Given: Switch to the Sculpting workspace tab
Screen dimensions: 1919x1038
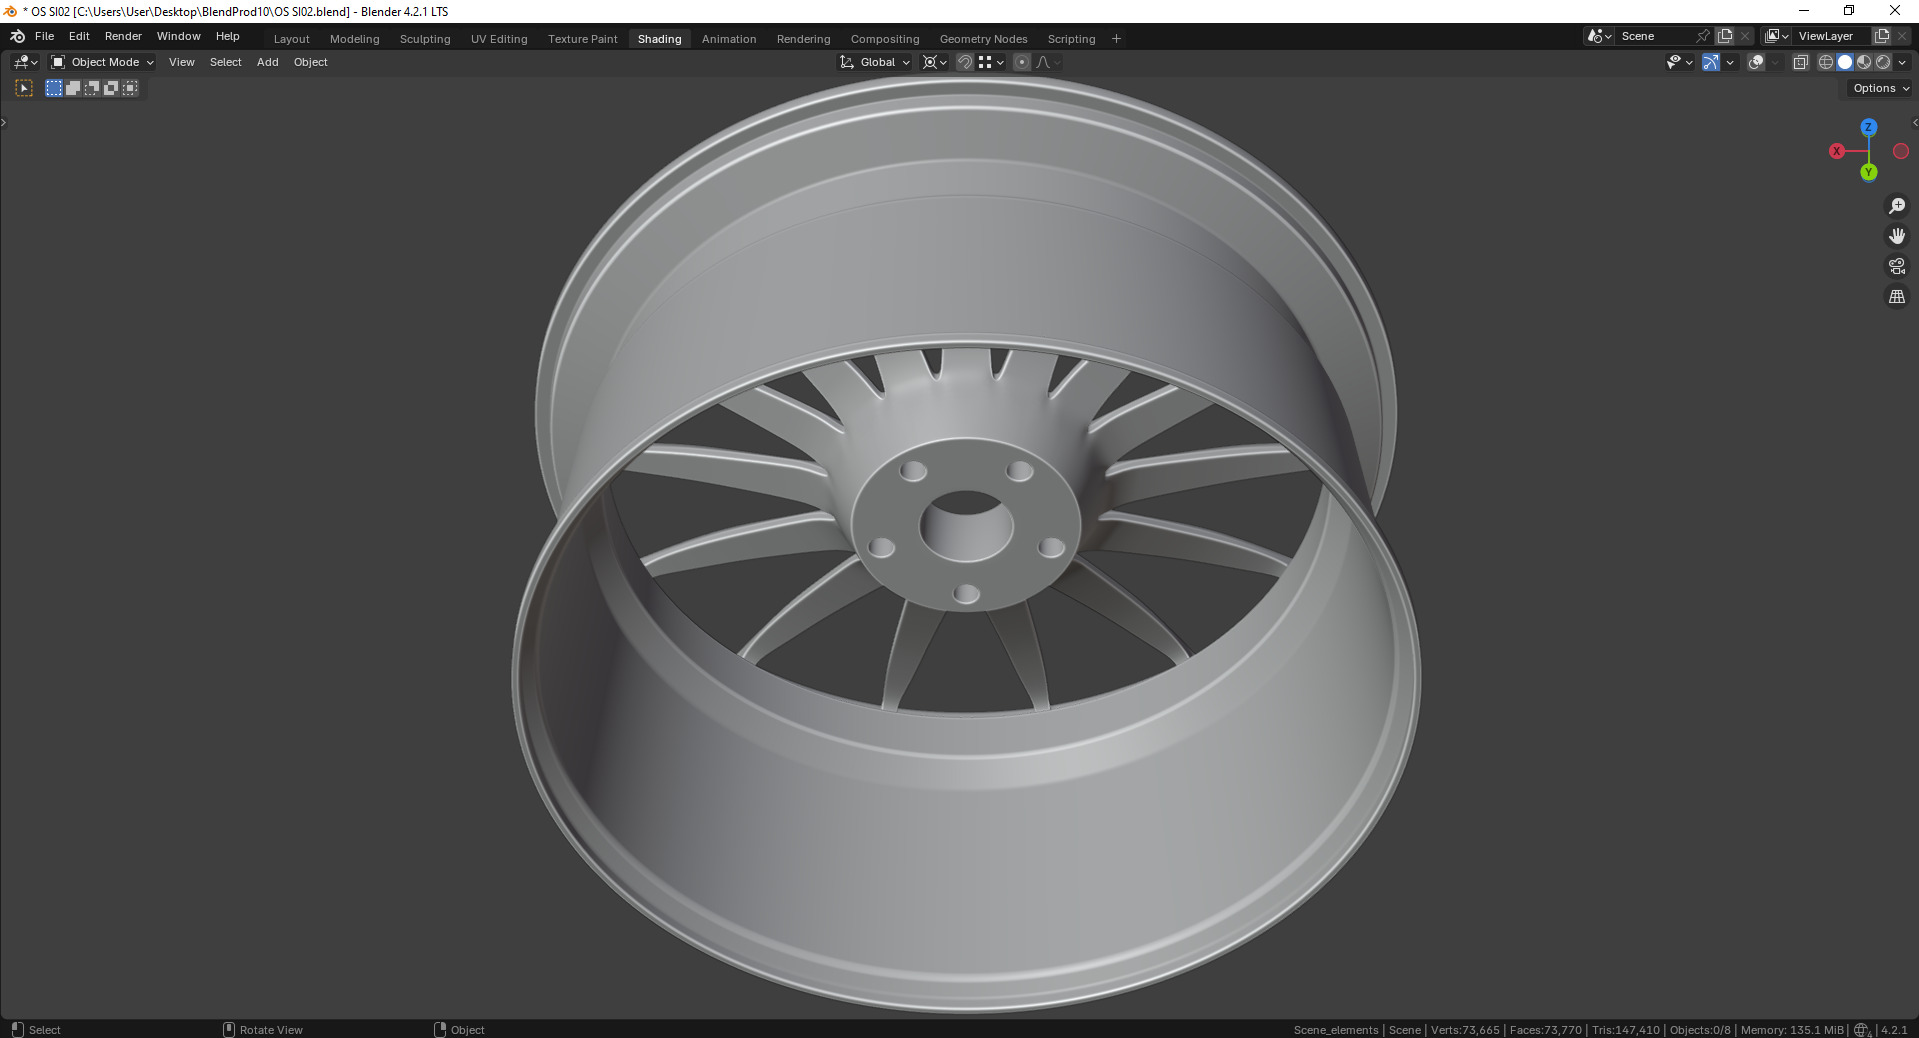Looking at the screenshot, I should tap(425, 39).
